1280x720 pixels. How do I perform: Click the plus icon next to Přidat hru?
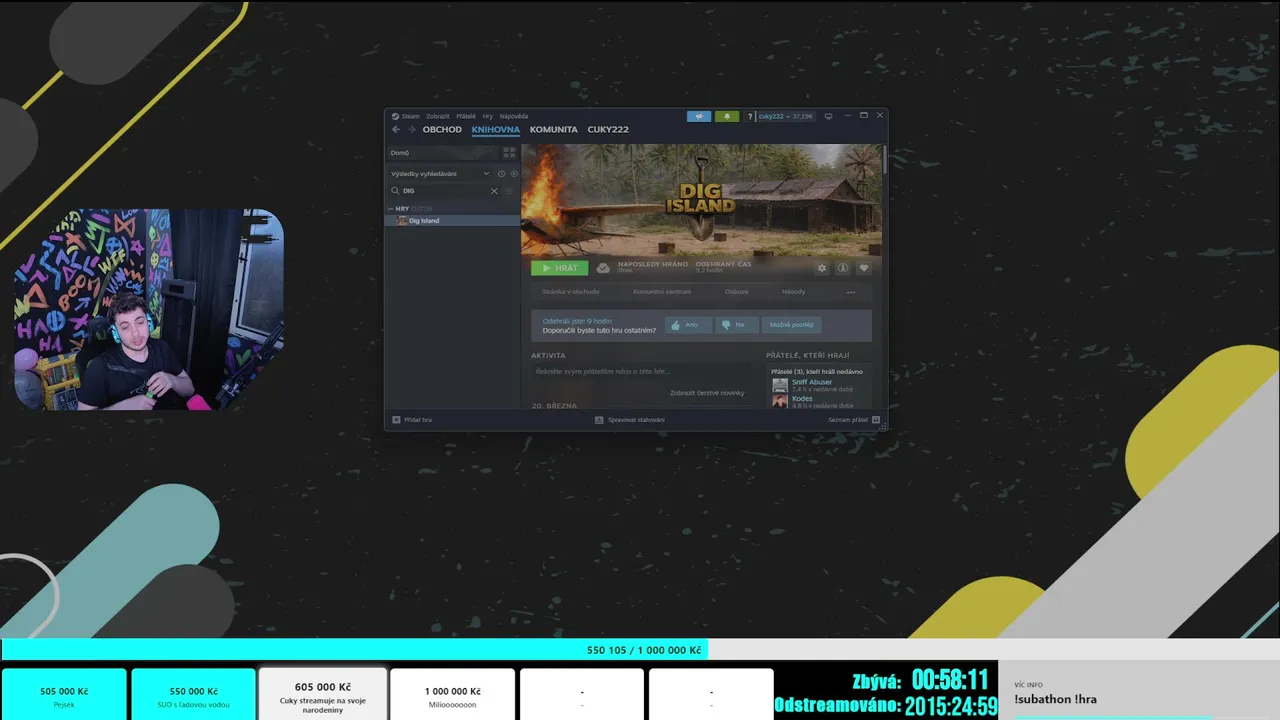point(396,420)
